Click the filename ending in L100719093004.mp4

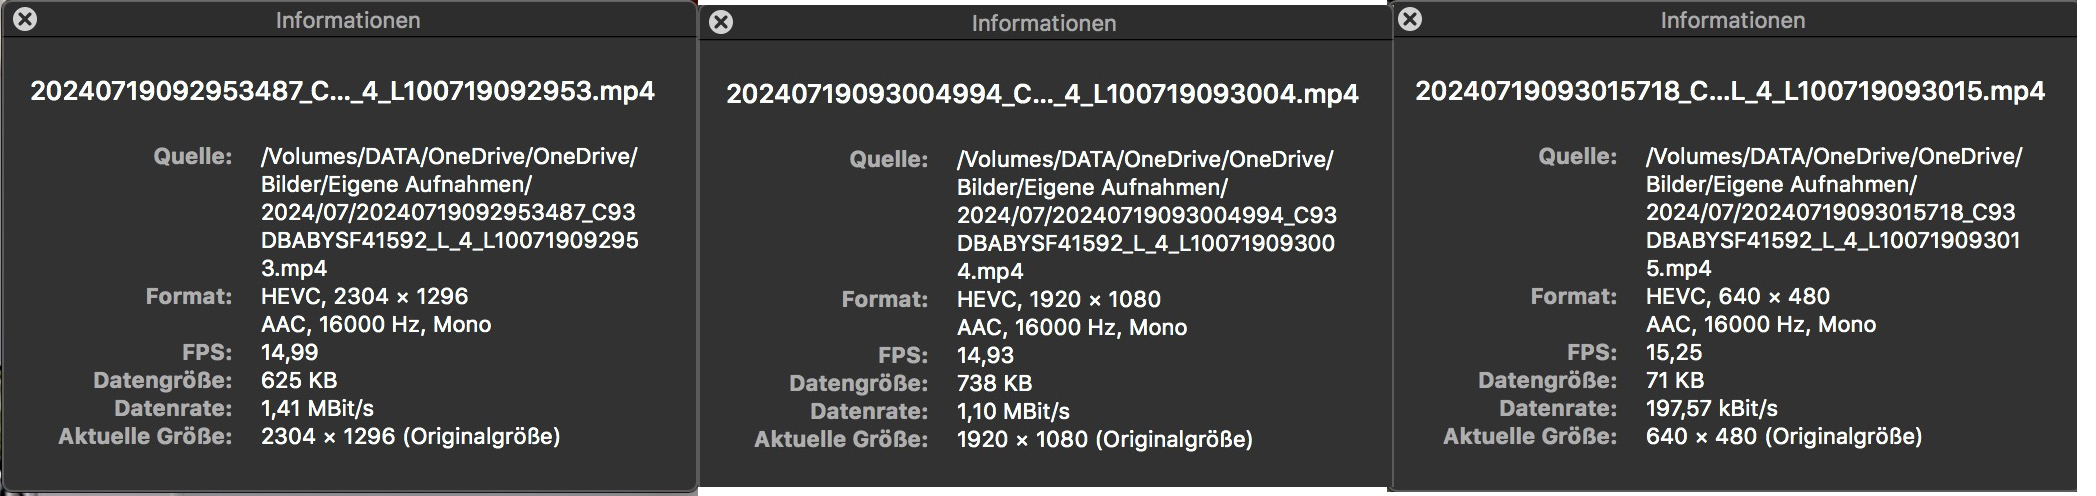[x=1042, y=94]
